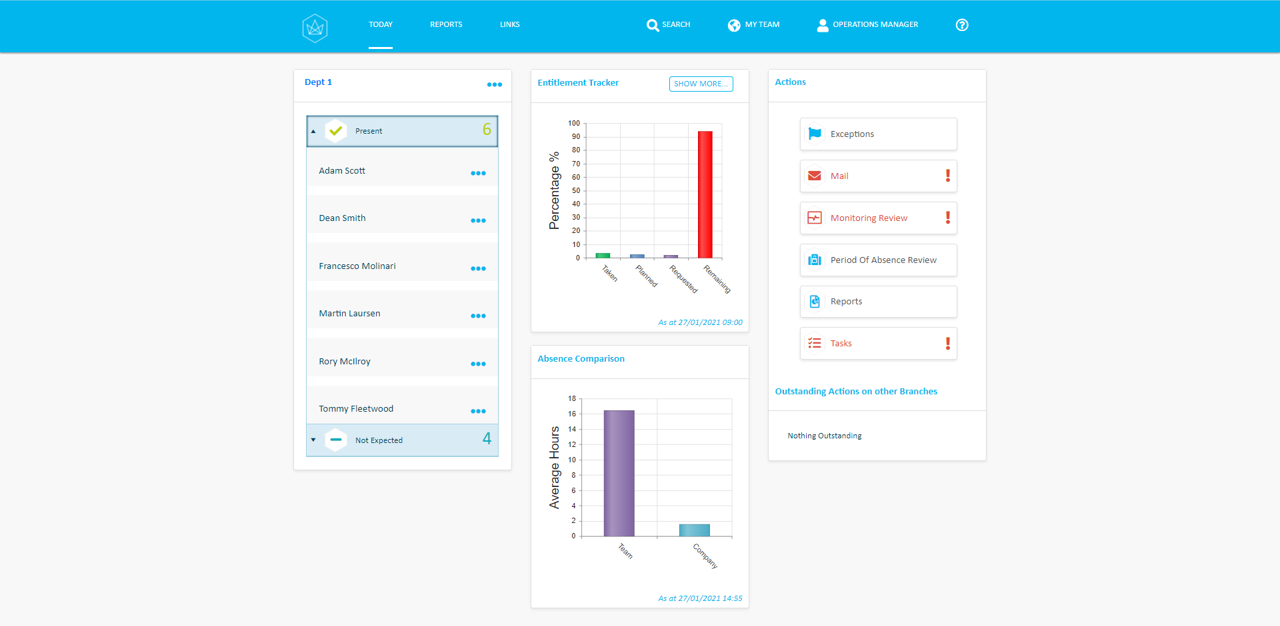The height and width of the screenshot is (626, 1280).
Task: Click the Exceptions flag icon
Action: pyautogui.click(x=814, y=133)
